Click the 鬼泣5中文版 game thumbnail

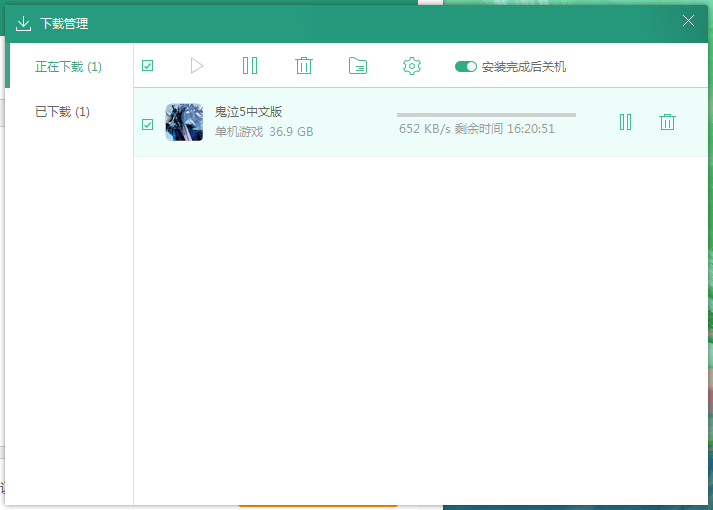tap(184, 122)
